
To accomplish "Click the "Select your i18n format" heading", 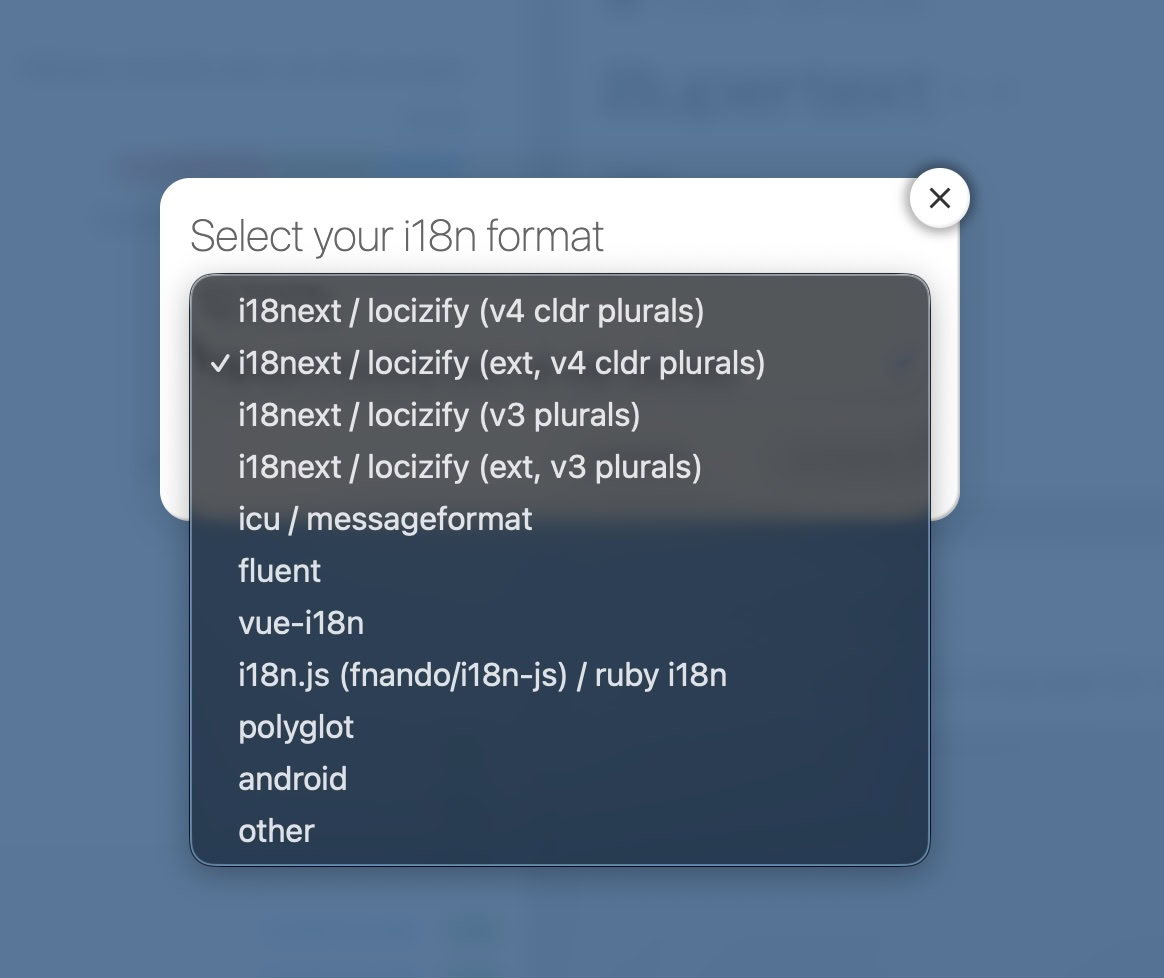I will point(397,236).
